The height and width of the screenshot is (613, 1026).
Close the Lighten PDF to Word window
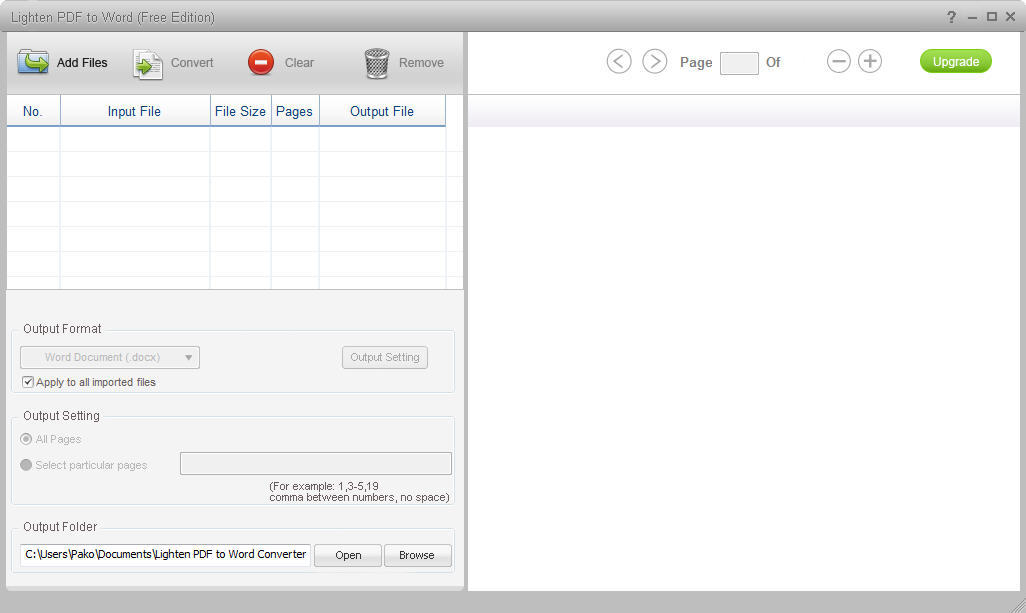(x=1010, y=17)
